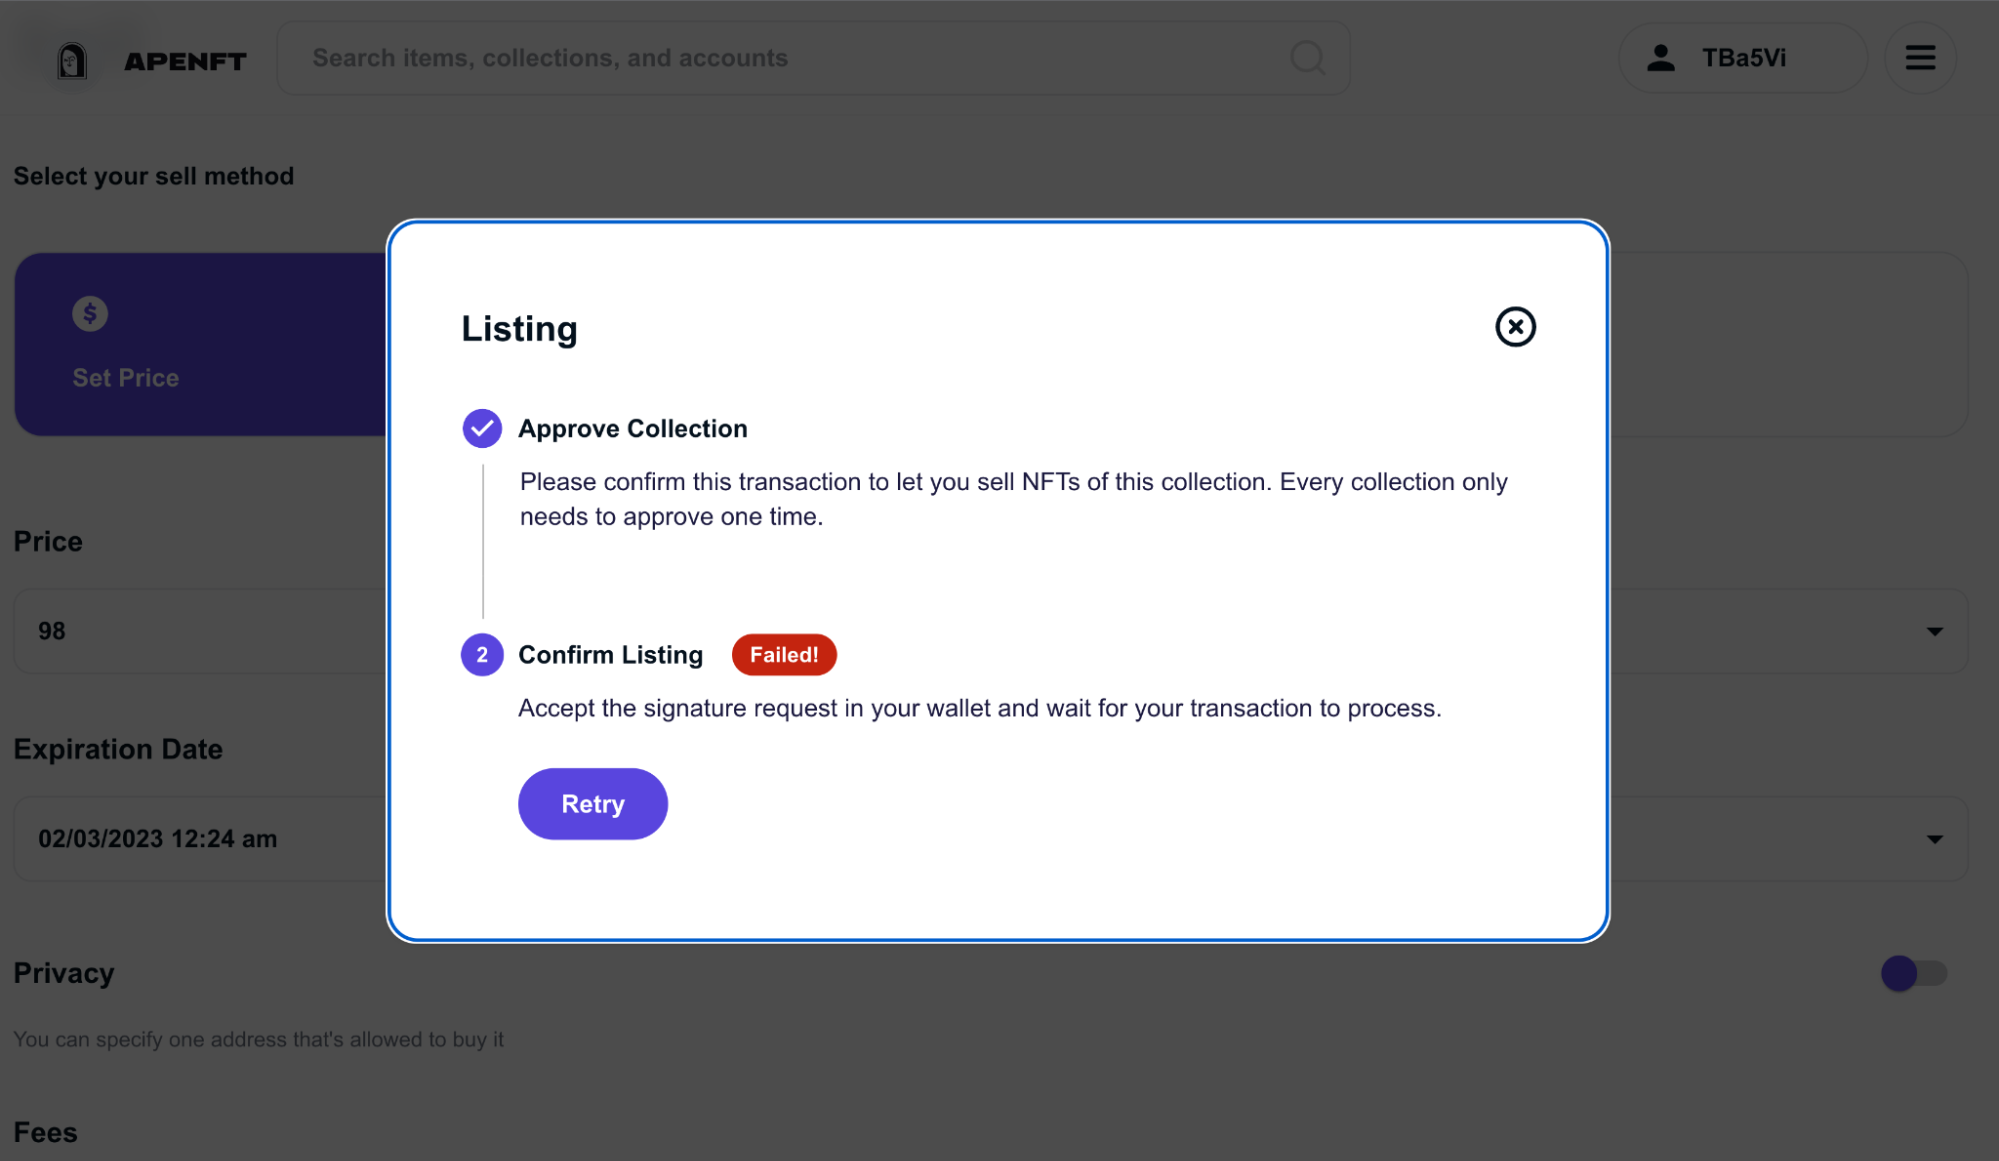Click the Confirm Listing step title
This screenshot has width=1999, height=1161.
click(610, 655)
